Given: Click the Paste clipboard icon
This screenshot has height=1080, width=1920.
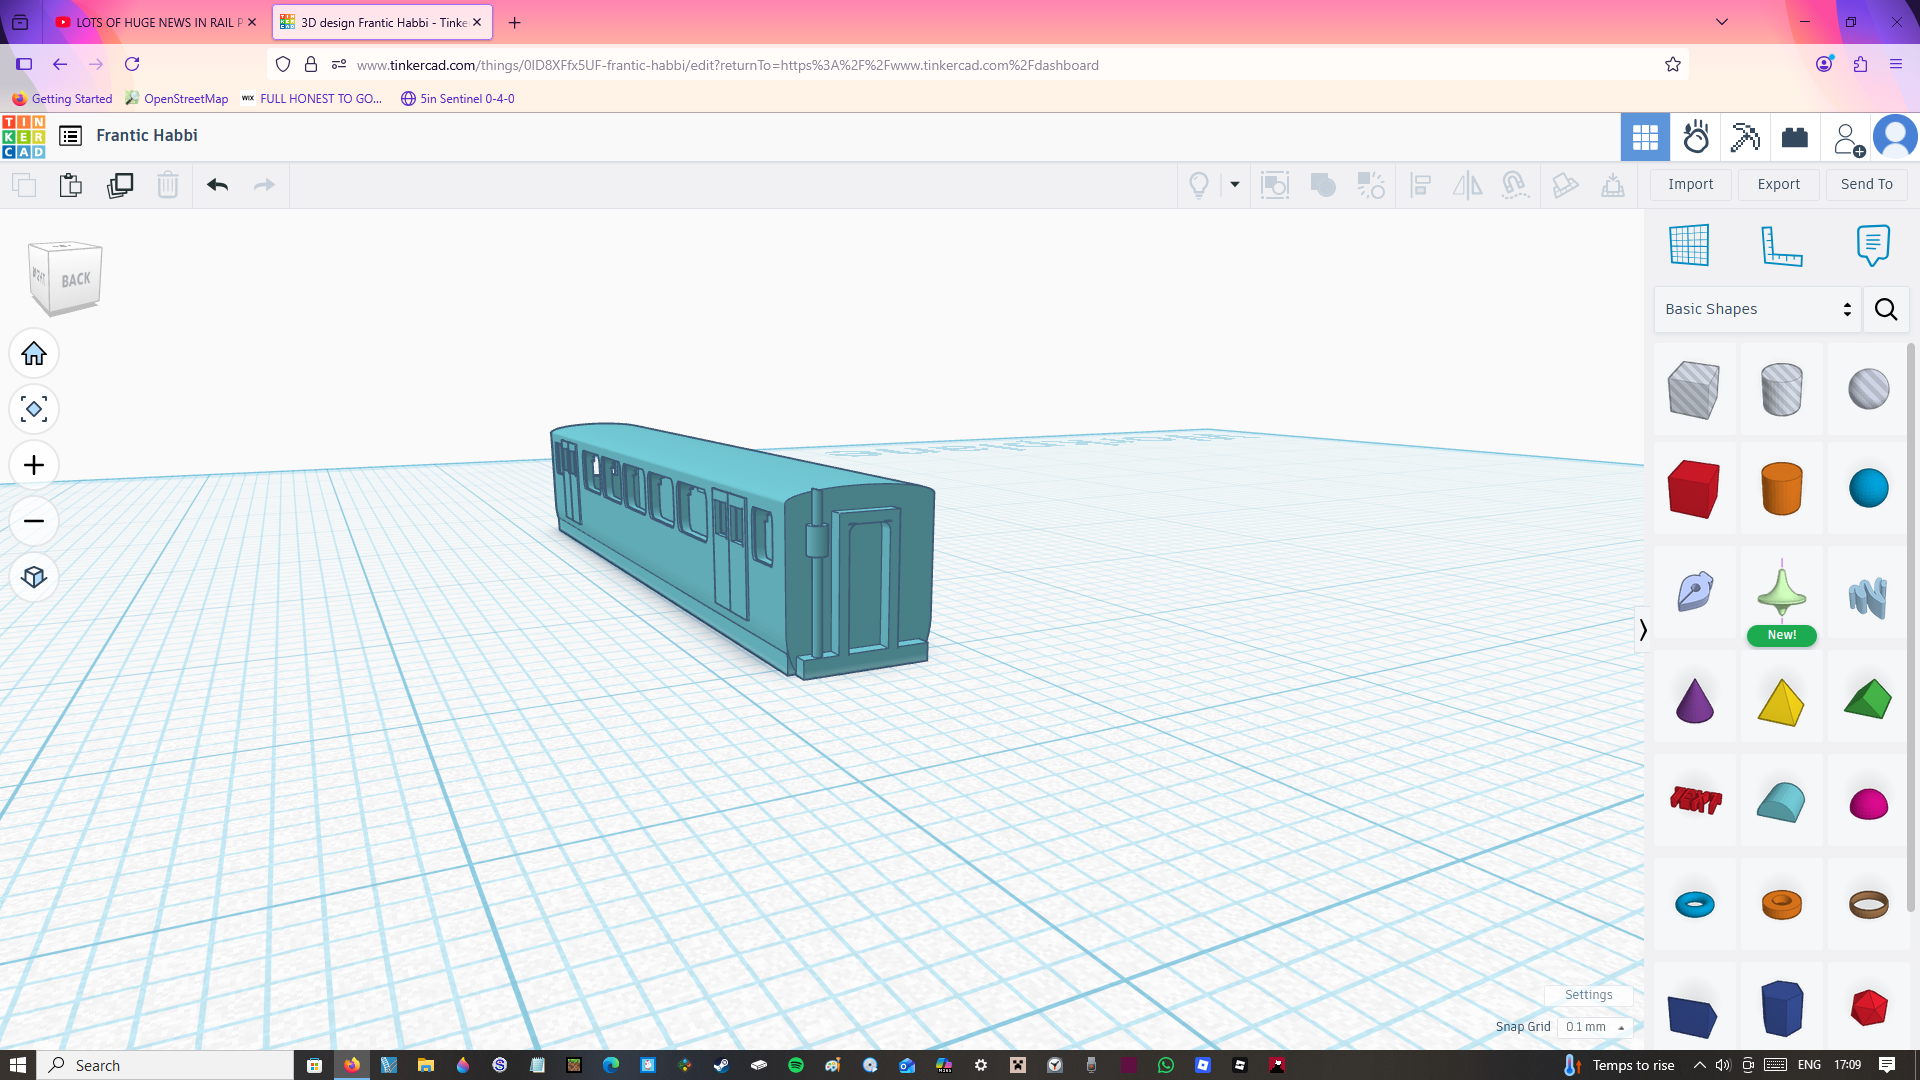Looking at the screenshot, I should [70, 185].
